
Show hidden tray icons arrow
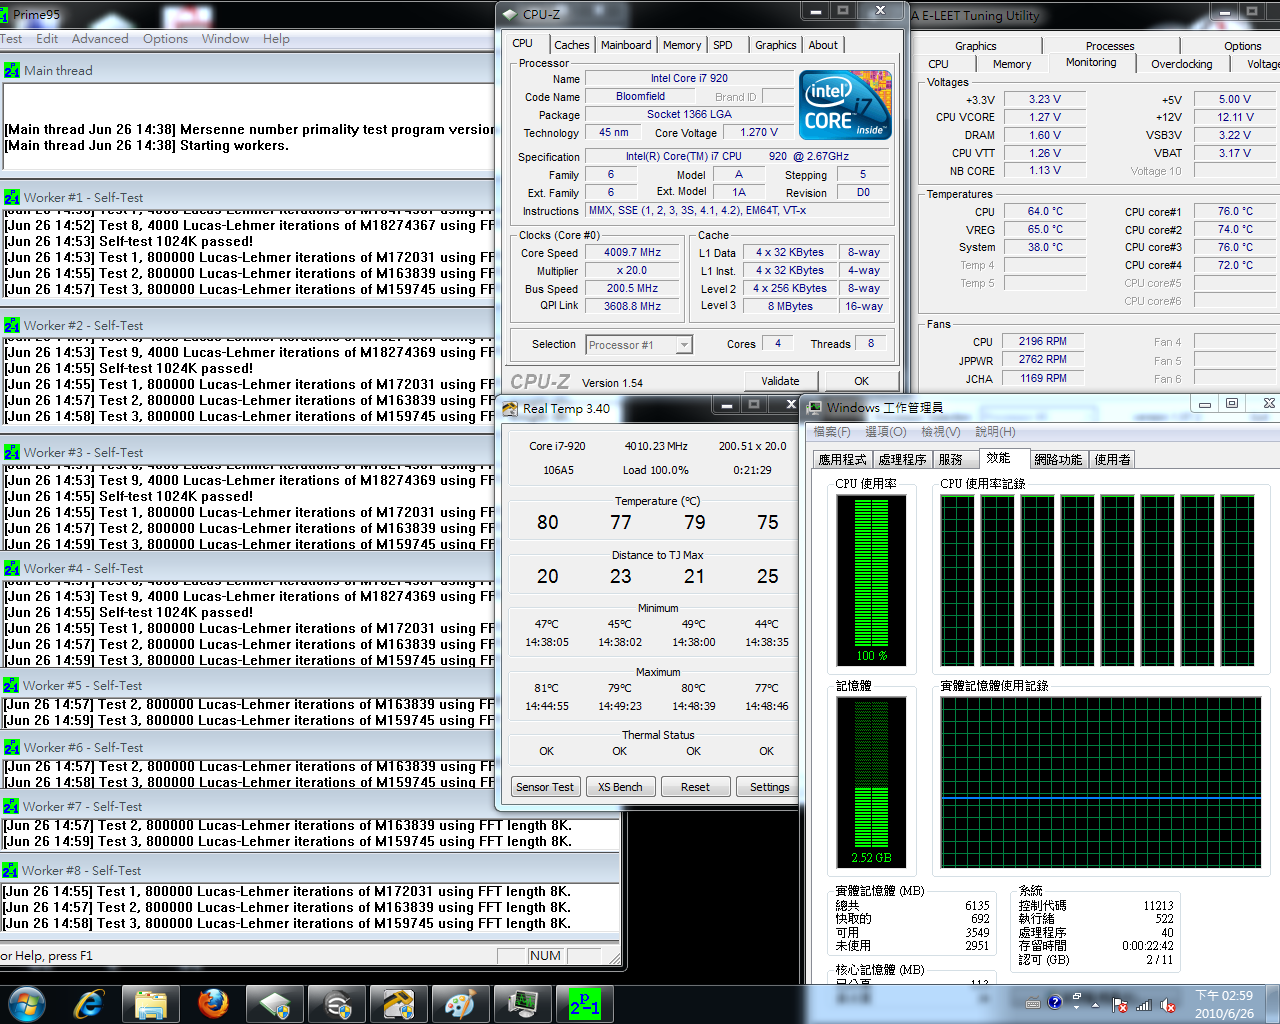tap(1096, 1004)
